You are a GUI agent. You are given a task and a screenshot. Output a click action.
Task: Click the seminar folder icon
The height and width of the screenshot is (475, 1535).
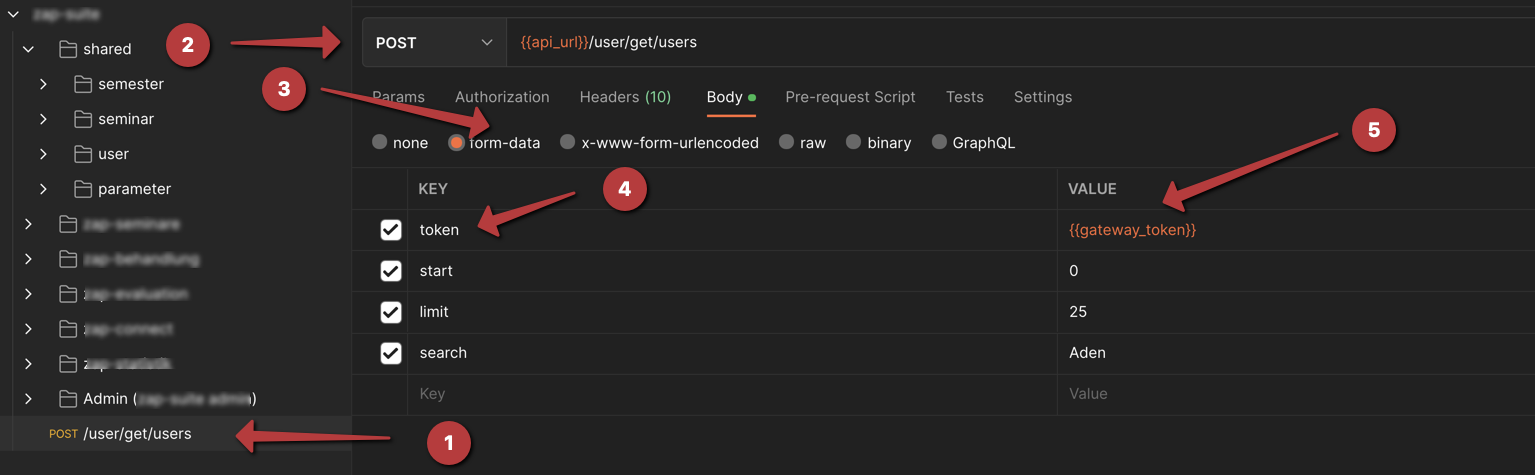click(x=82, y=119)
